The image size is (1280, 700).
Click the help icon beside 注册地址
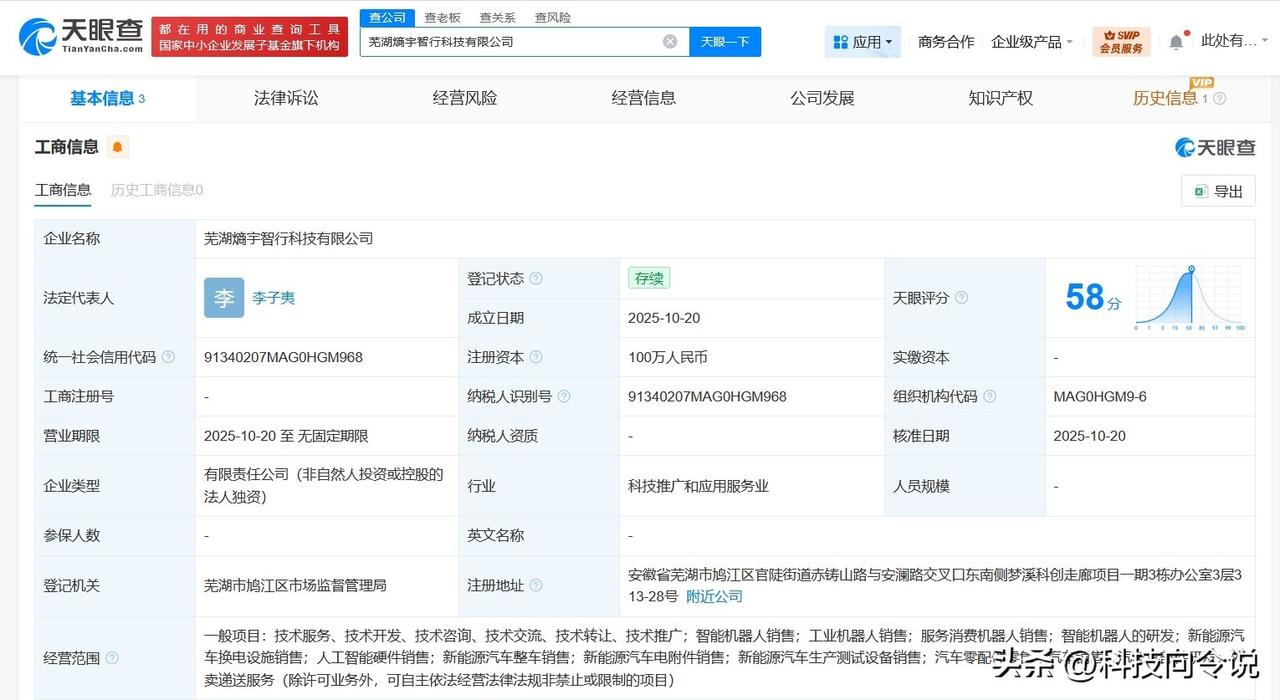(x=537, y=586)
